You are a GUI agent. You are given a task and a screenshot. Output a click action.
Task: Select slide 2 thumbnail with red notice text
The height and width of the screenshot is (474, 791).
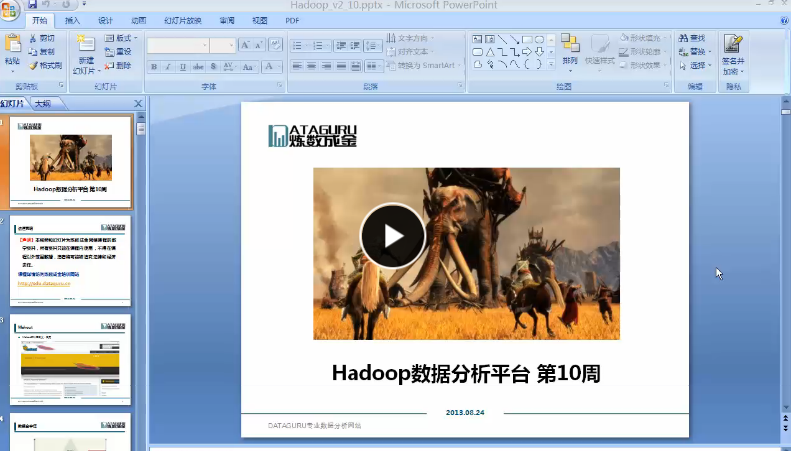click(70, 261)
